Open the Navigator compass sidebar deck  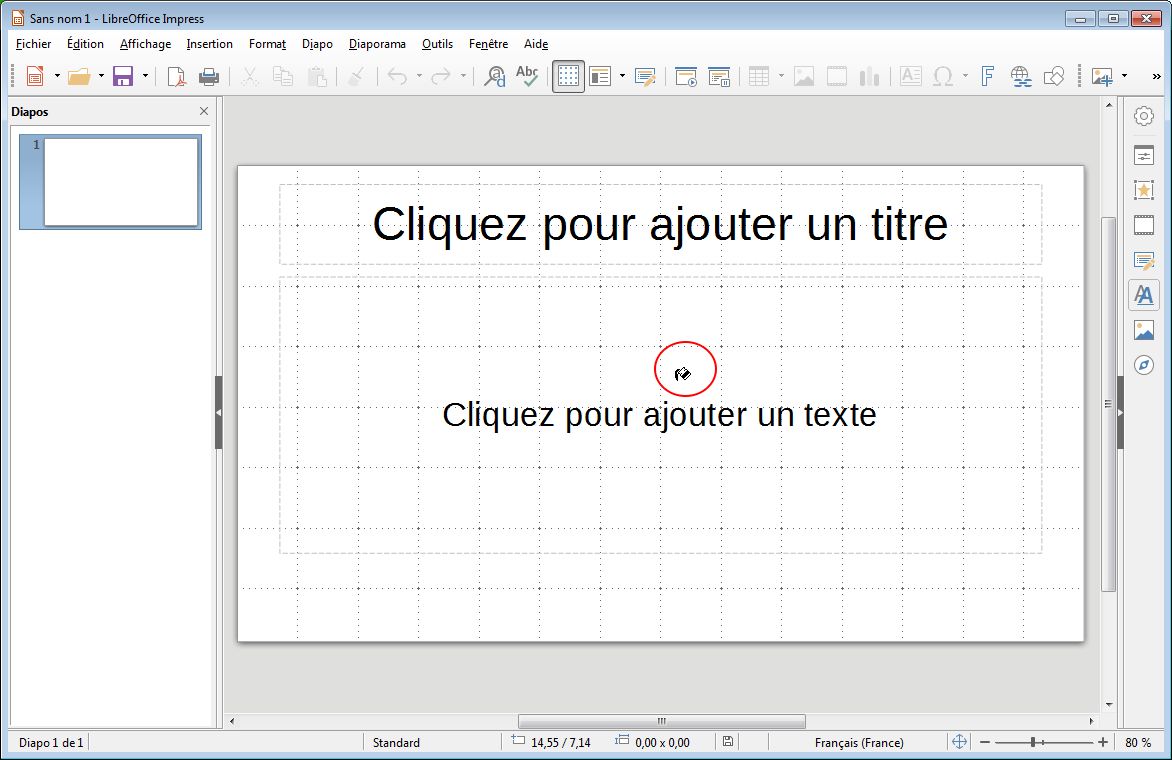pyautogui.click(x=1144, y=365)
